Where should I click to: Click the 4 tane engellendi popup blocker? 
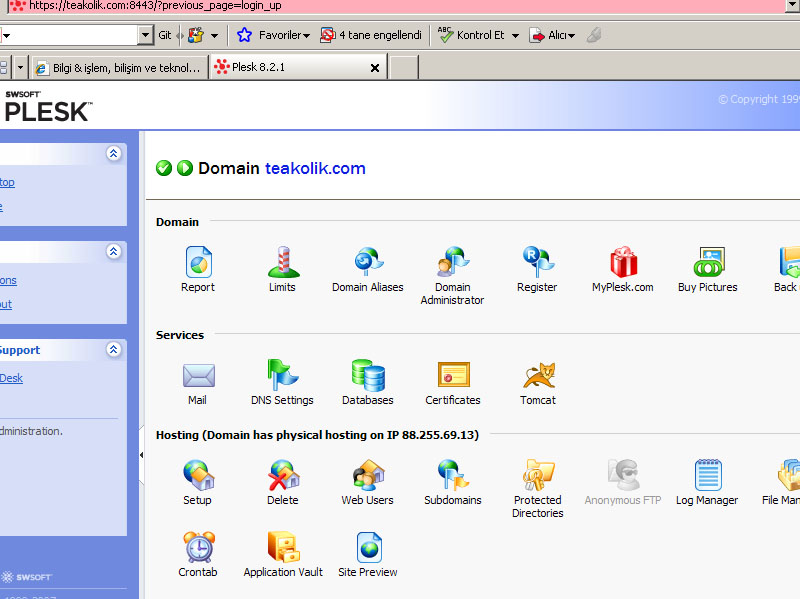point(371,35)
